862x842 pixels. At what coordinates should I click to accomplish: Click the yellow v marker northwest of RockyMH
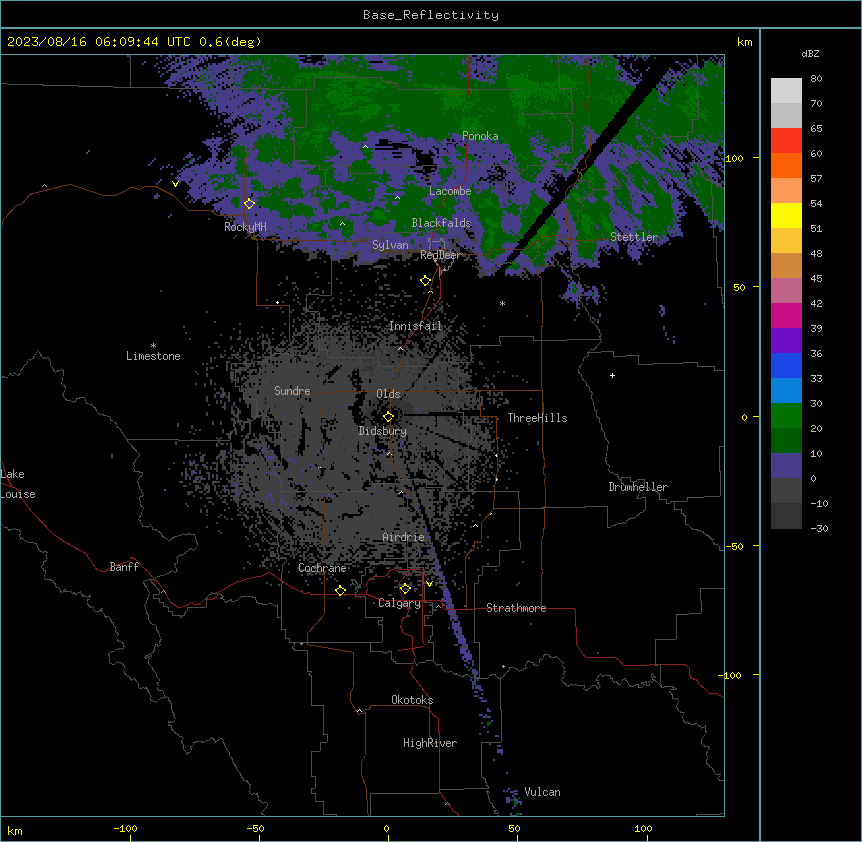coord(175,184)
